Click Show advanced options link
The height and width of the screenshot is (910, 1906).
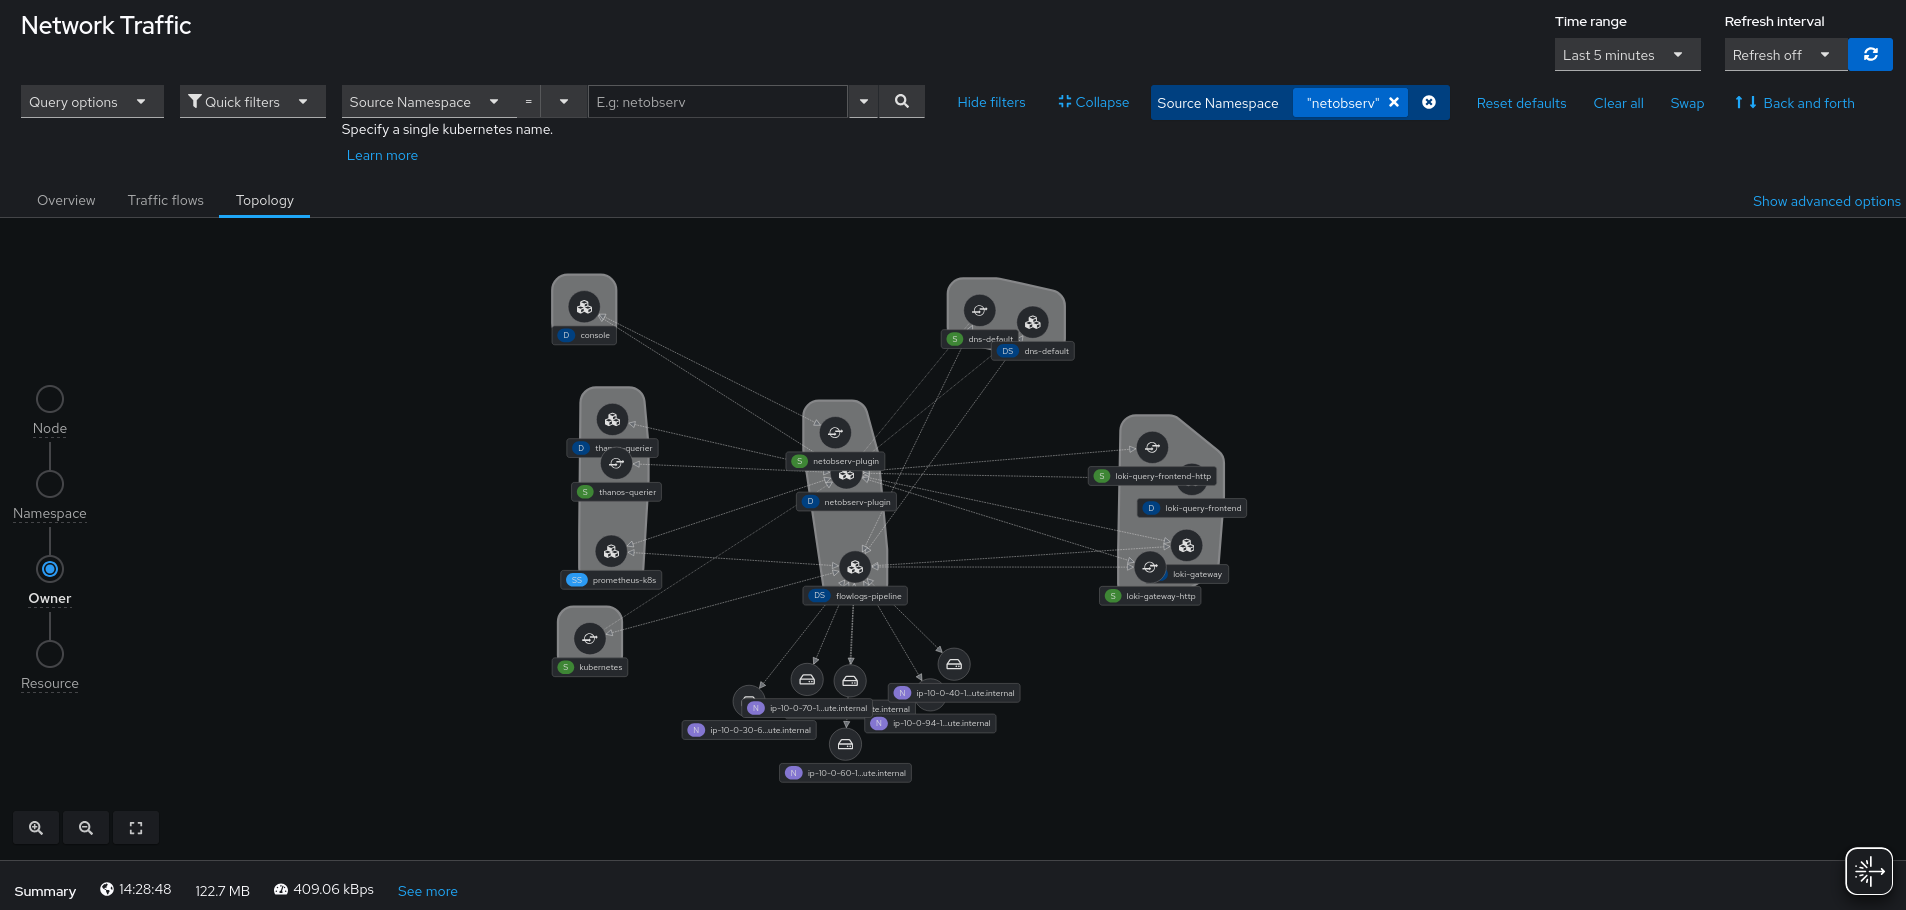click(x=1826, y=201)
